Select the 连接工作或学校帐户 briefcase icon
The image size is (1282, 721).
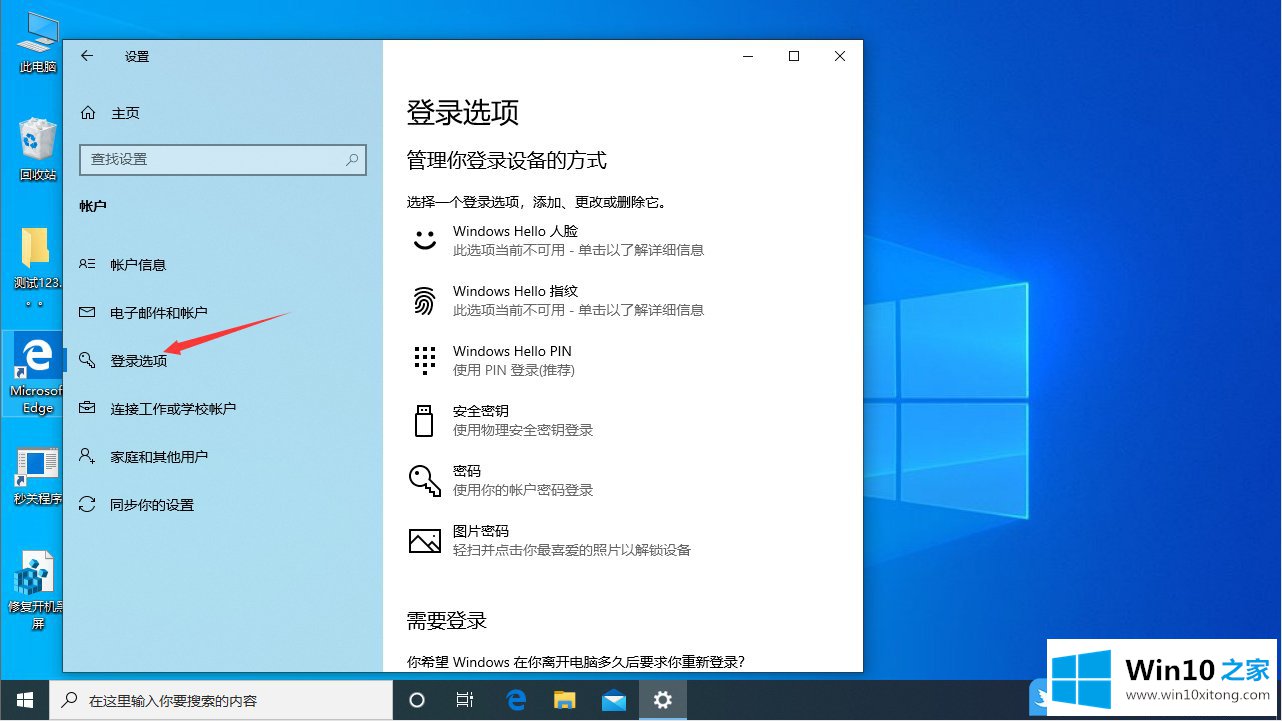coord(88,409)
